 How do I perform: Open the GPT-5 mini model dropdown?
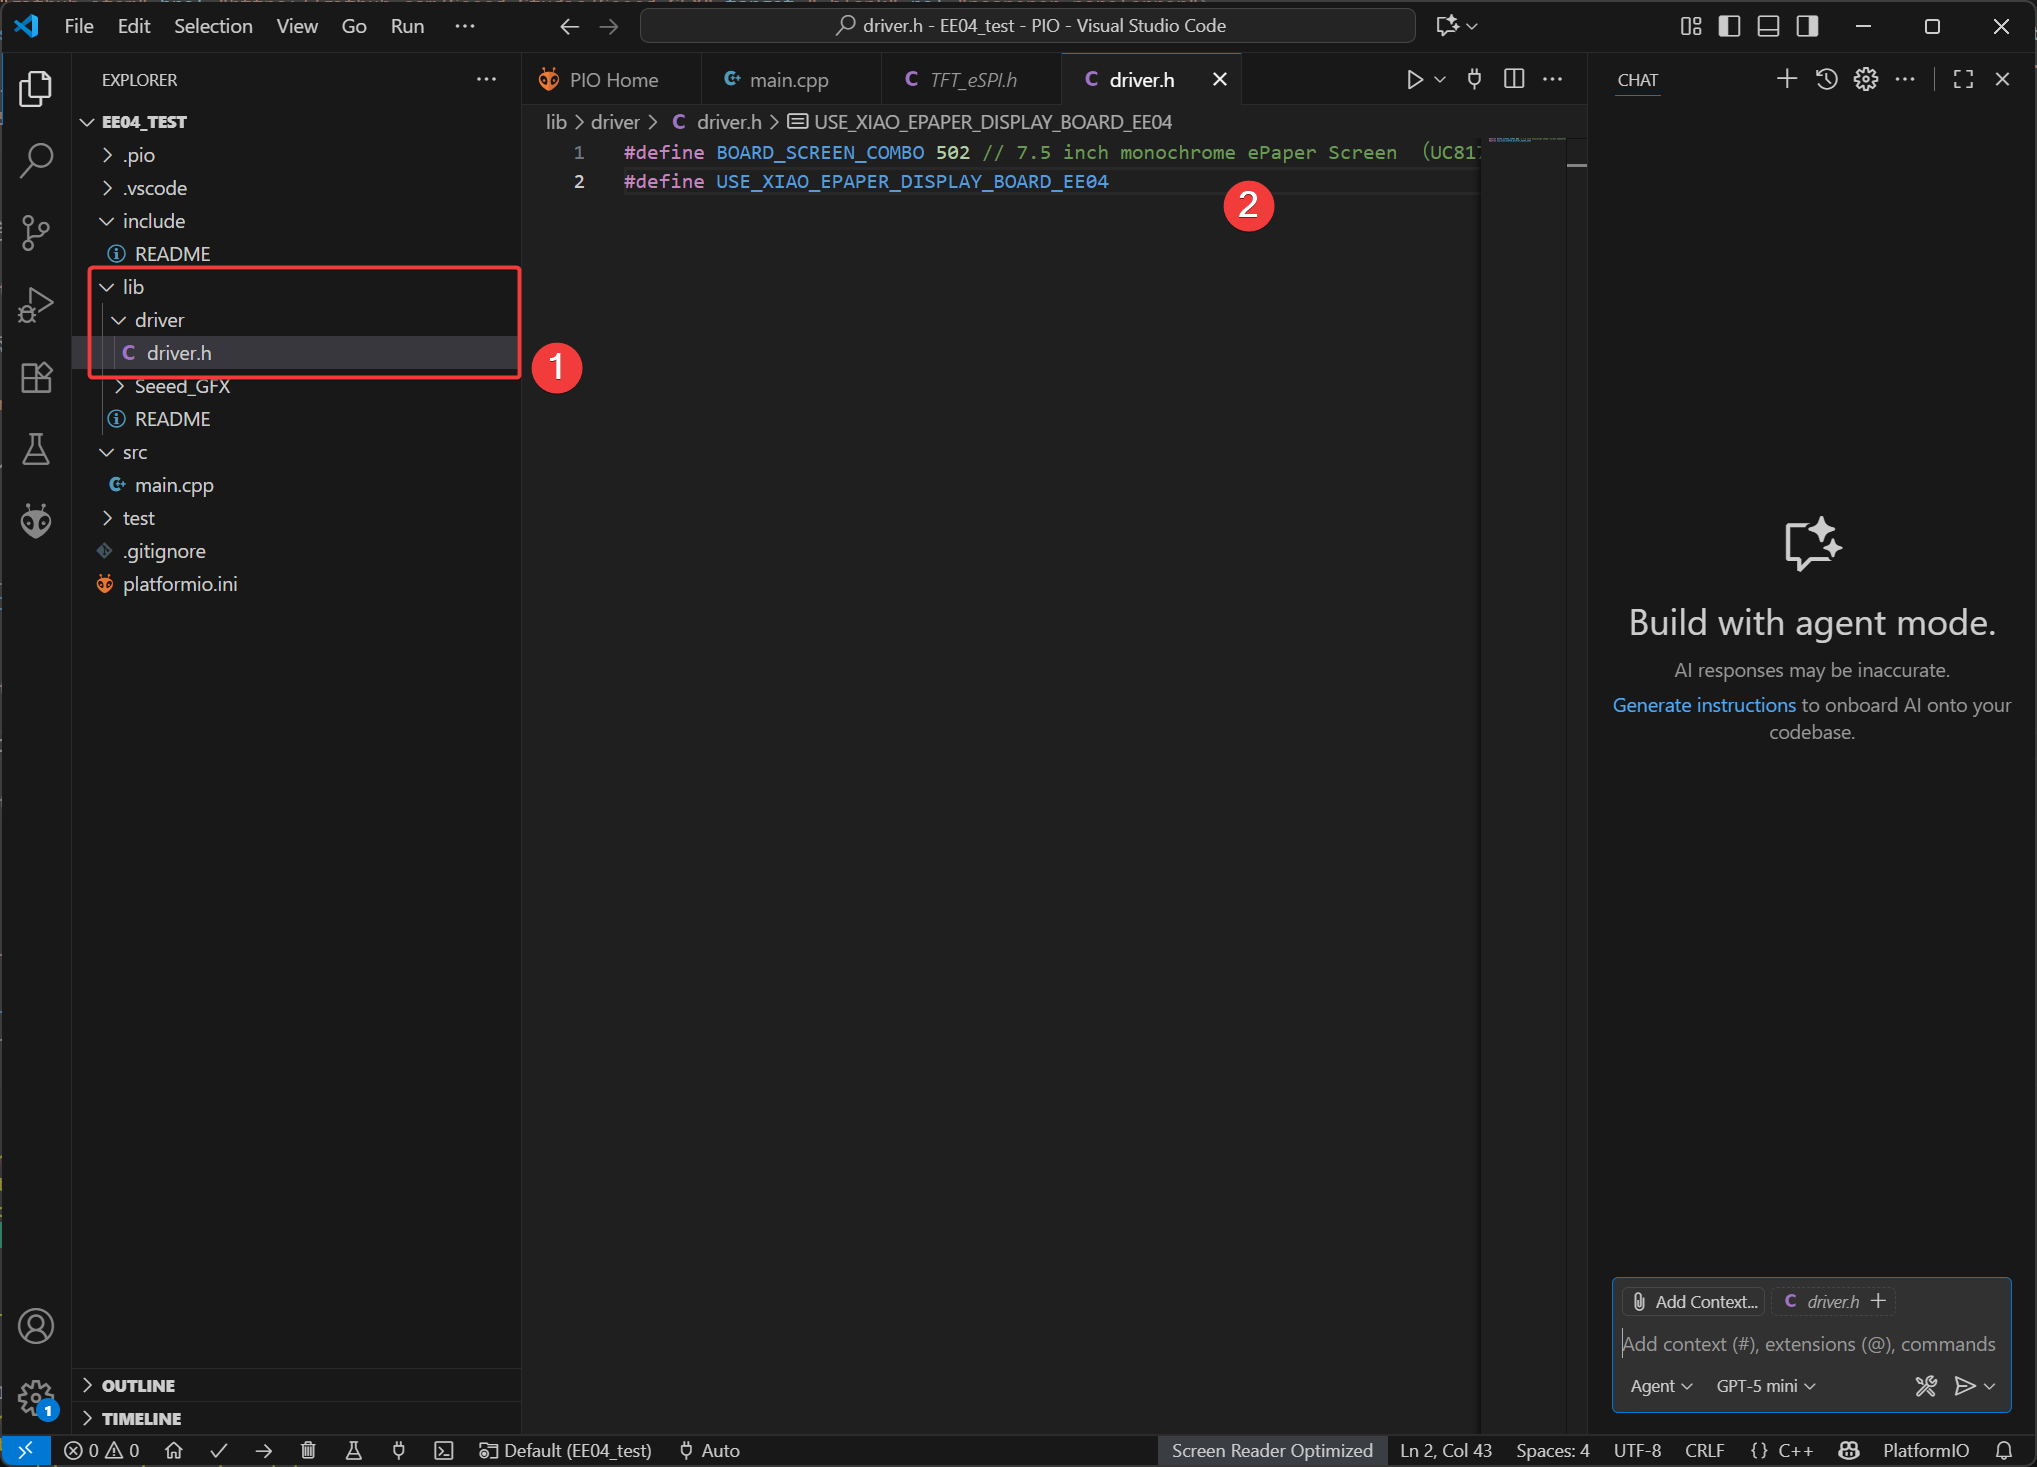coord(1765,1386)
